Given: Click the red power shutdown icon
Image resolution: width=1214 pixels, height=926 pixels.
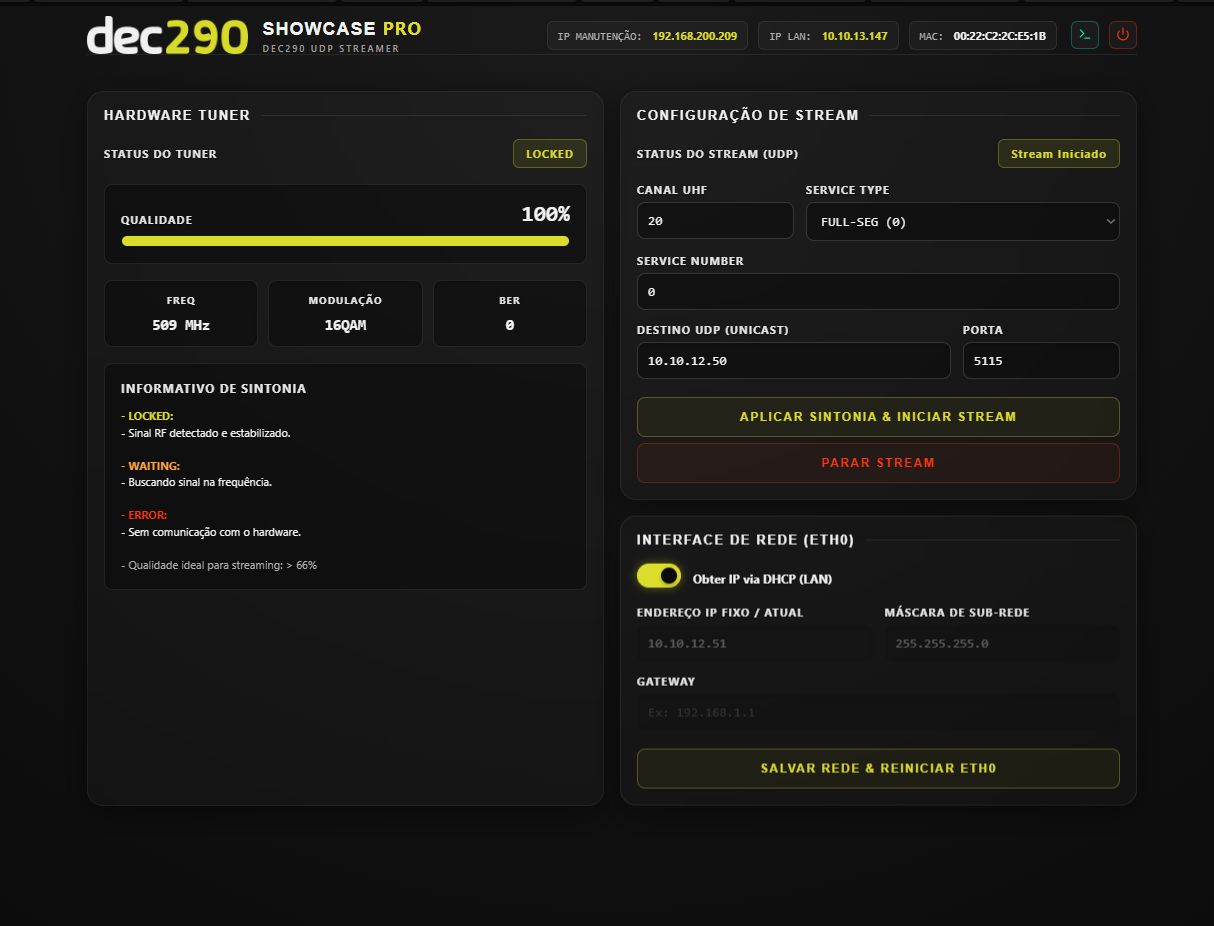Looking at the screenshot, I should [1123, 35].
